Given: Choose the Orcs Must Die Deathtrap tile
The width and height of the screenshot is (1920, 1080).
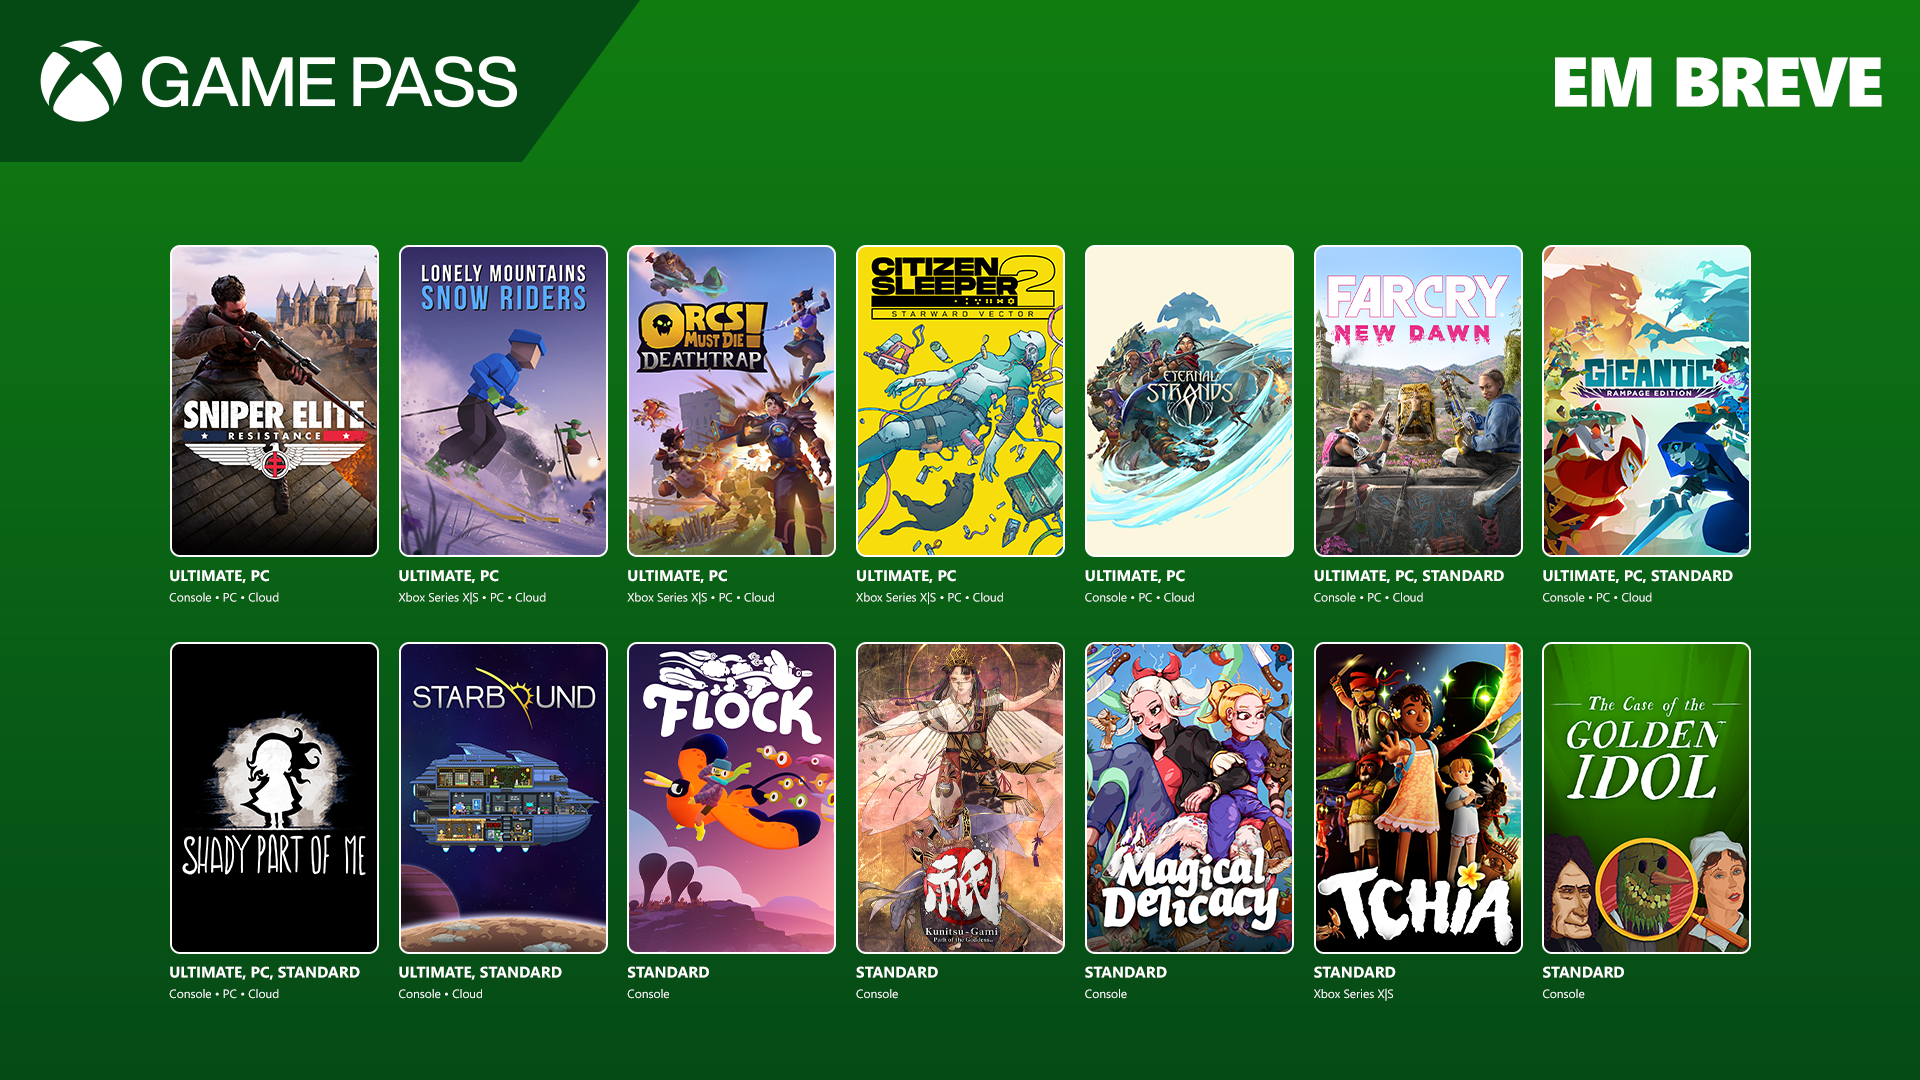Looking at the screenshot, I should click(731, 401).
